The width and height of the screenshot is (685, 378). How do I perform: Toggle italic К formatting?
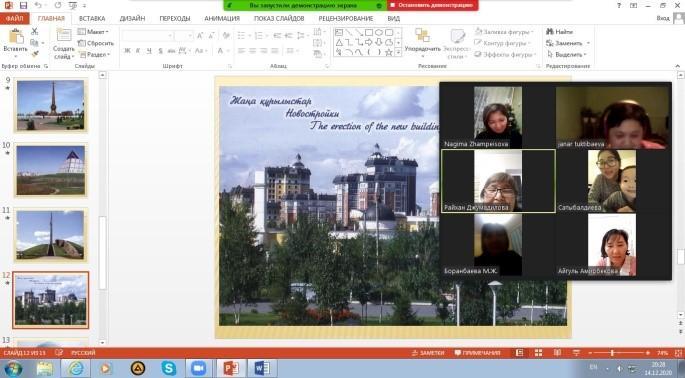tap(138, 51)
